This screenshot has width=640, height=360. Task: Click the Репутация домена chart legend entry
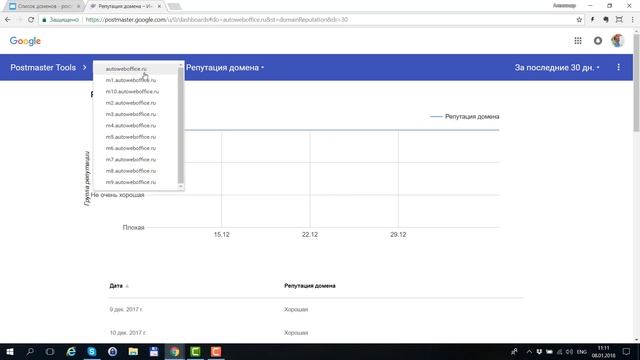click(x=464, y=116)
